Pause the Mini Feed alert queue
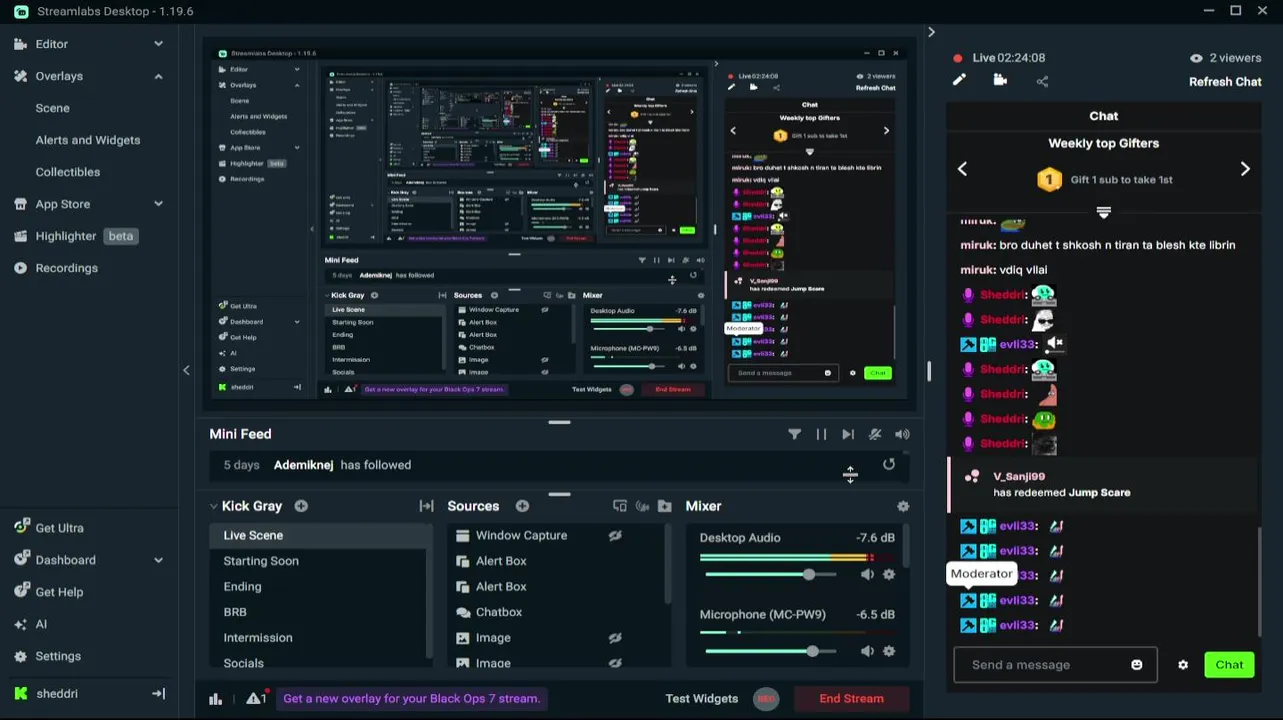This screenshot has width=1283, height=720. [821, 434]
